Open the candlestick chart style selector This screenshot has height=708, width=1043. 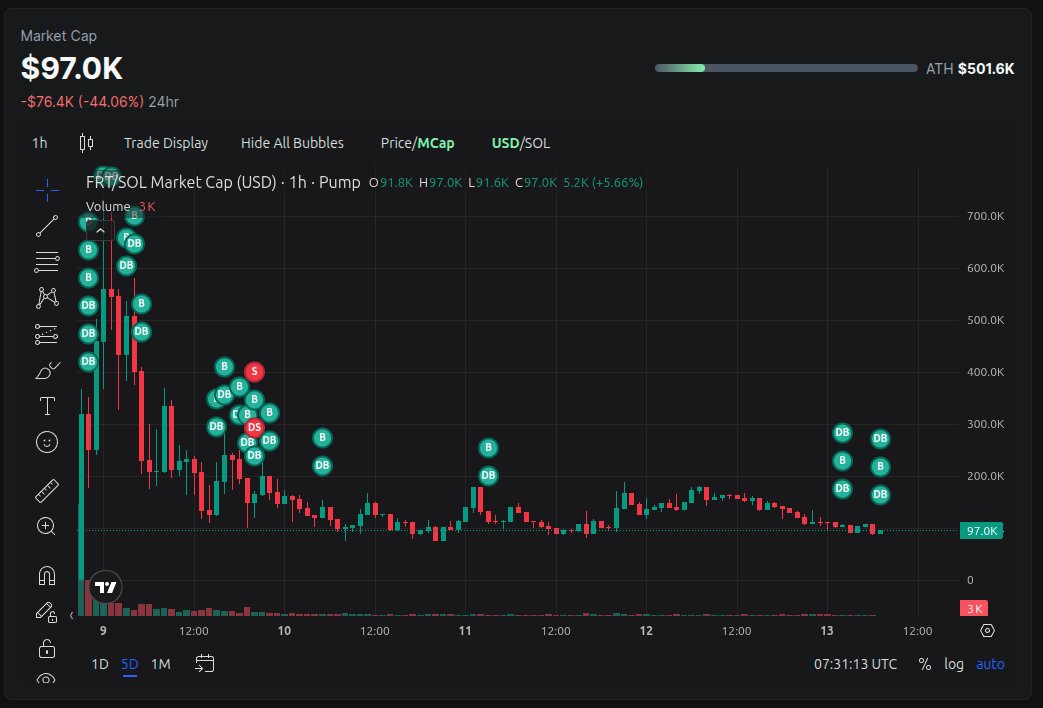coord(85,143)
